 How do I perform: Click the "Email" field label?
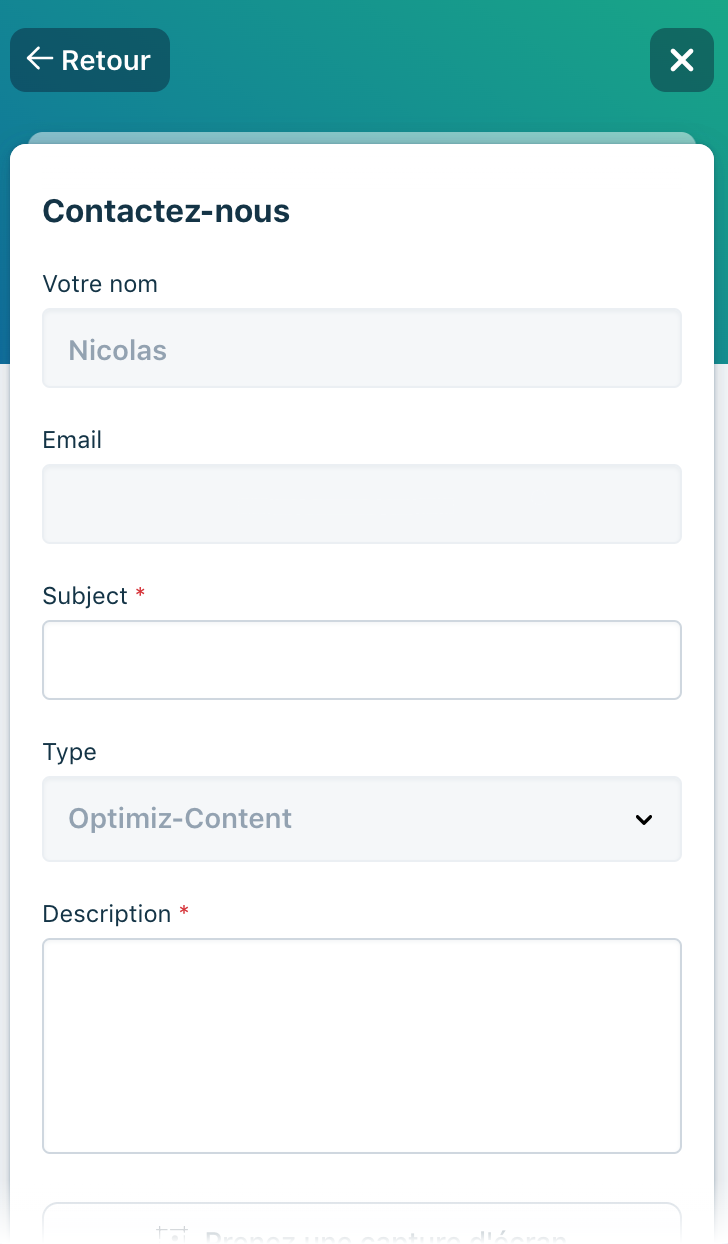coord(72,440)
